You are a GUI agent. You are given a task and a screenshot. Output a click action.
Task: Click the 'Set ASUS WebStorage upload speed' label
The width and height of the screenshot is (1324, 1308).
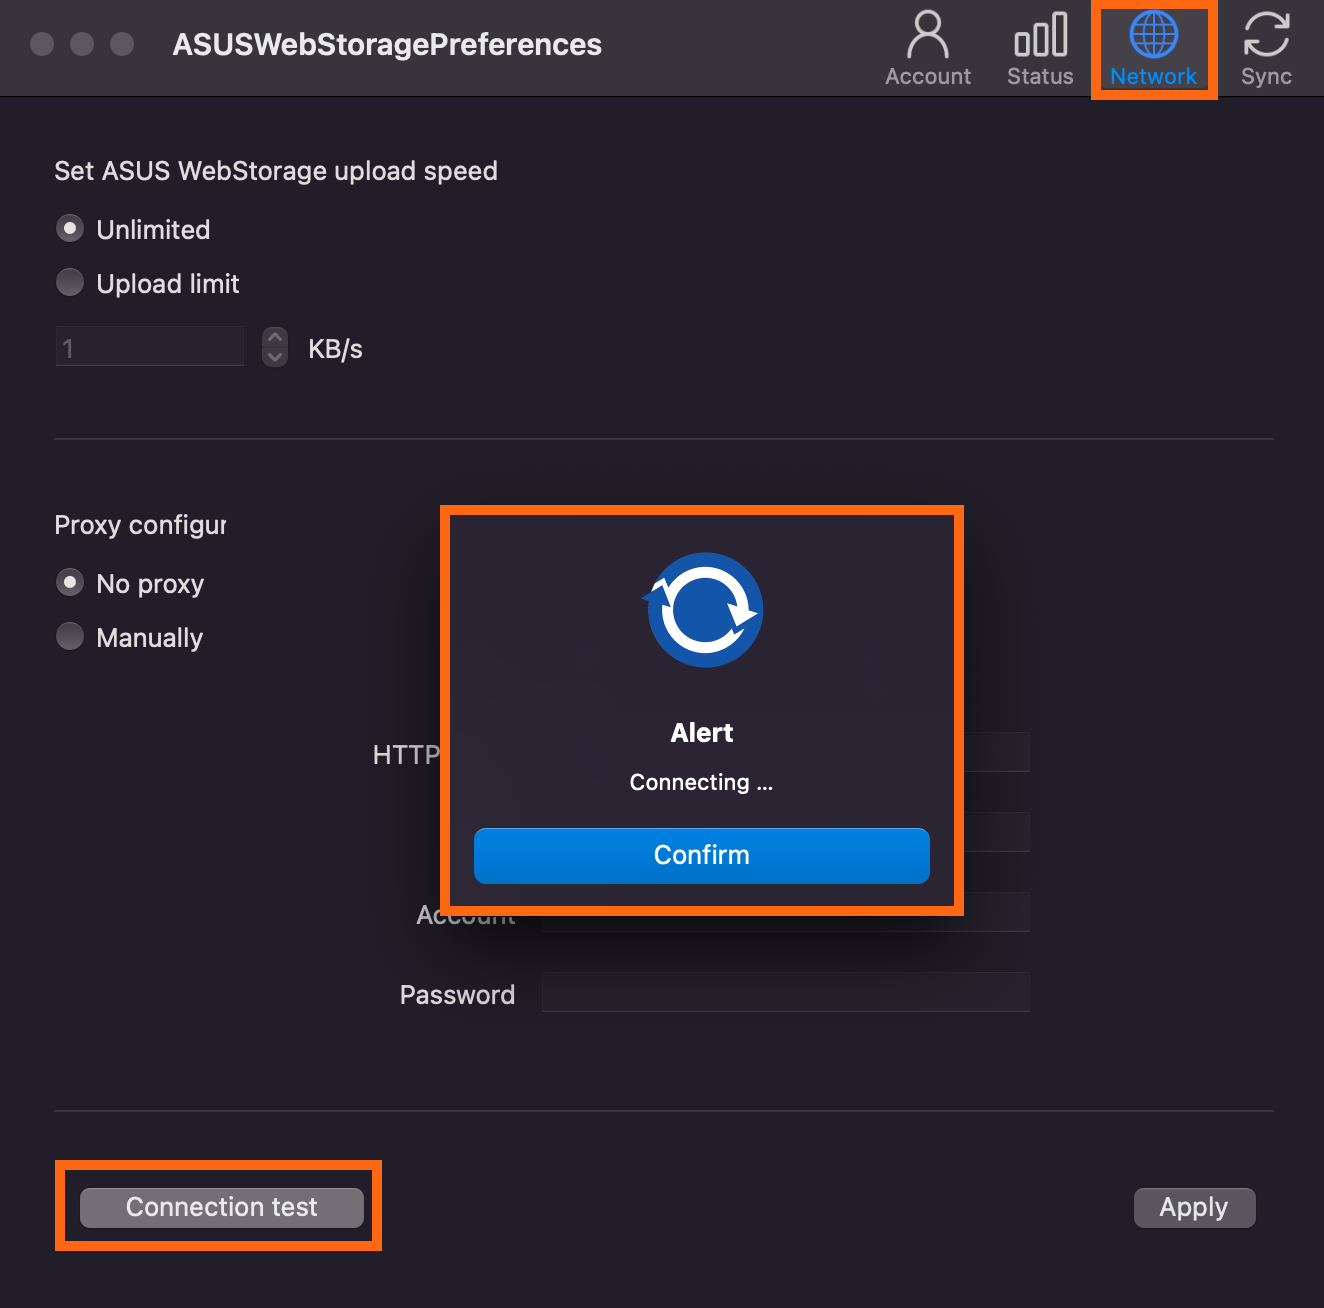[x=276, y=171]
